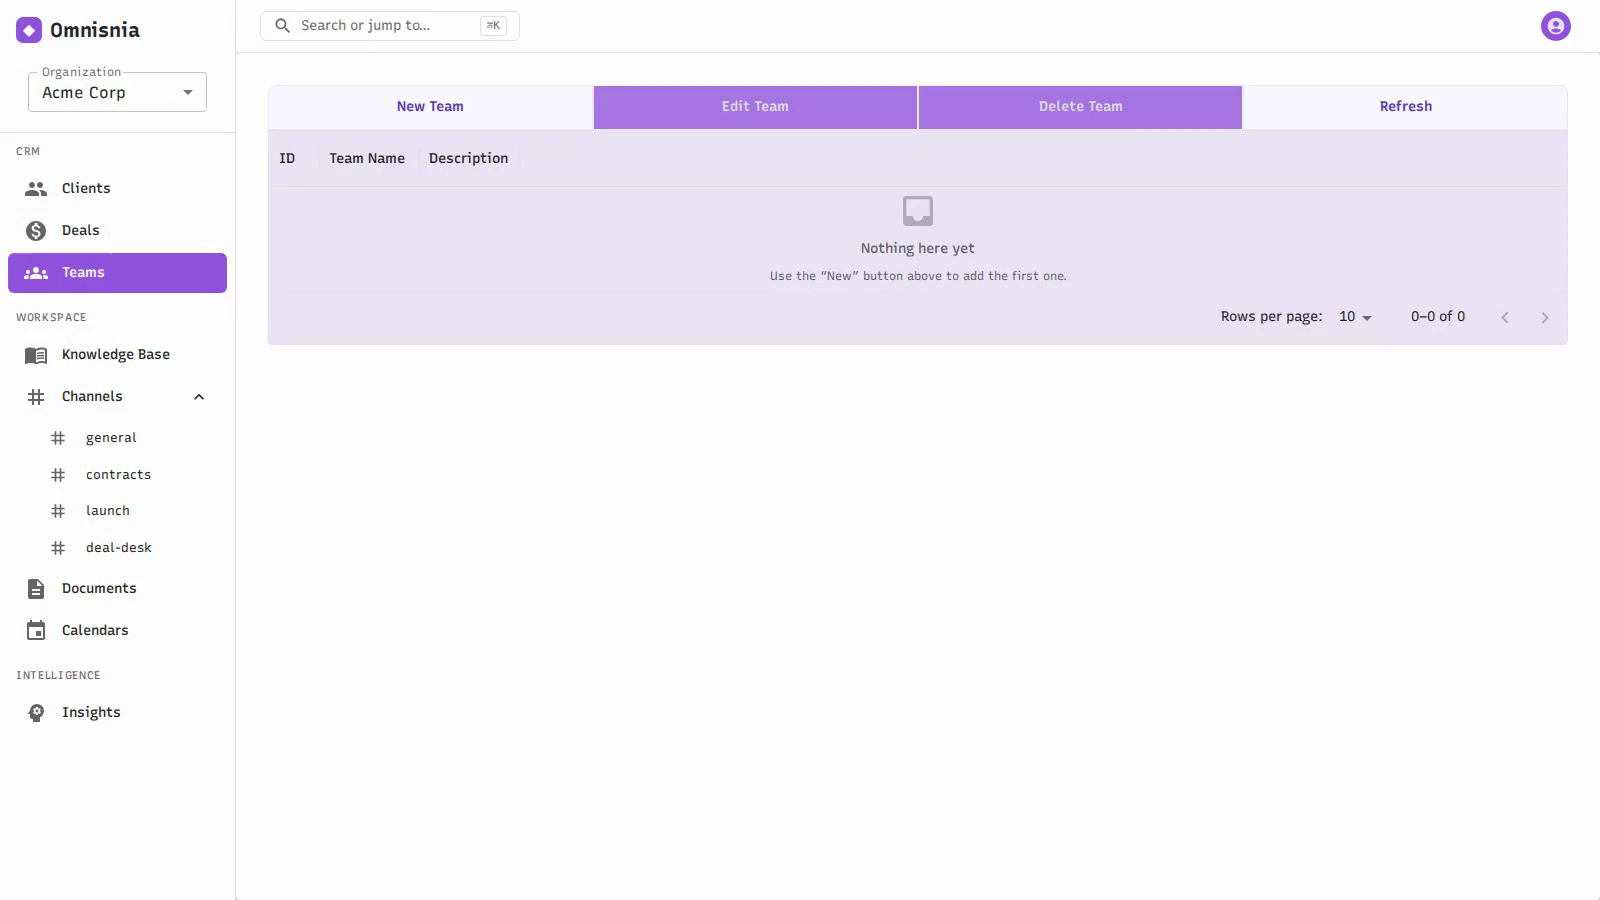Open the launch channel

pos(117,511)
